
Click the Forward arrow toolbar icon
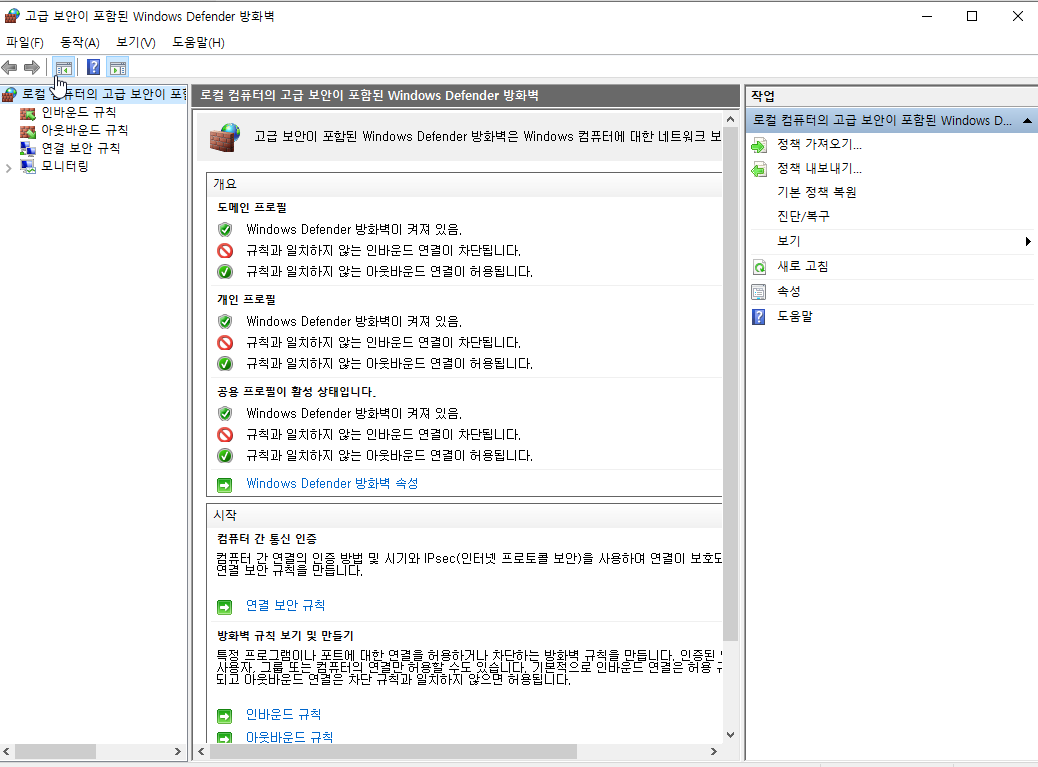(x=32, y=68)
